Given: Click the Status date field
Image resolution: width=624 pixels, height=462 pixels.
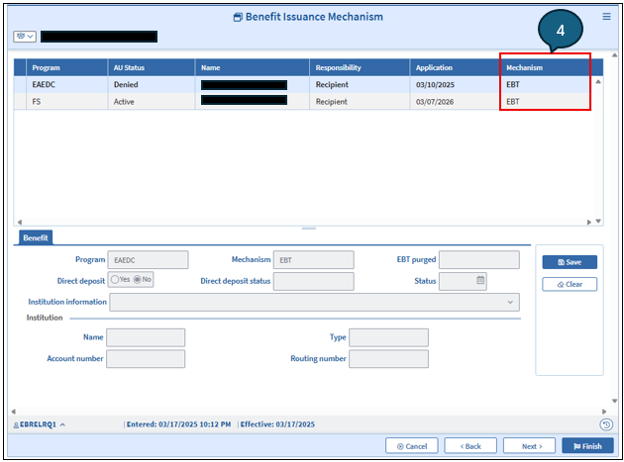Looking at the screenshot, I should tap(463, 281).
